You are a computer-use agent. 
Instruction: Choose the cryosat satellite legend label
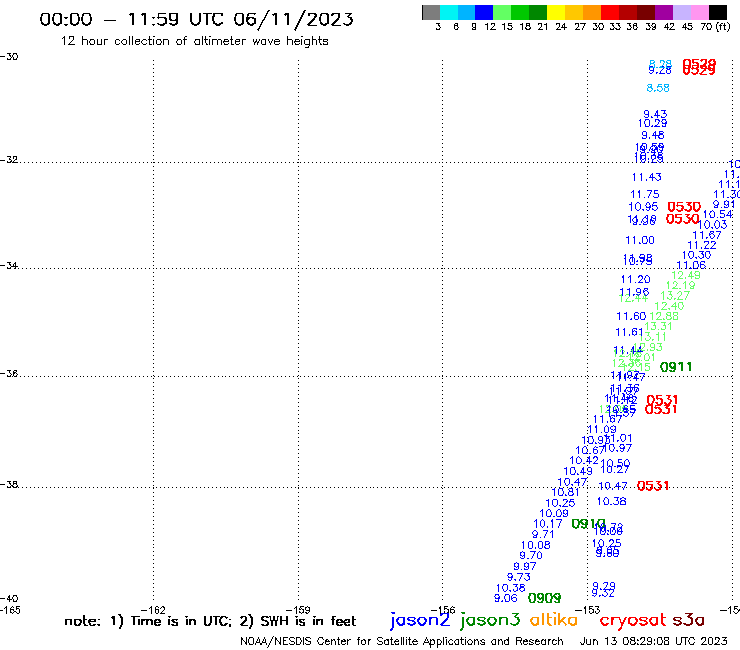coord(633,621)
